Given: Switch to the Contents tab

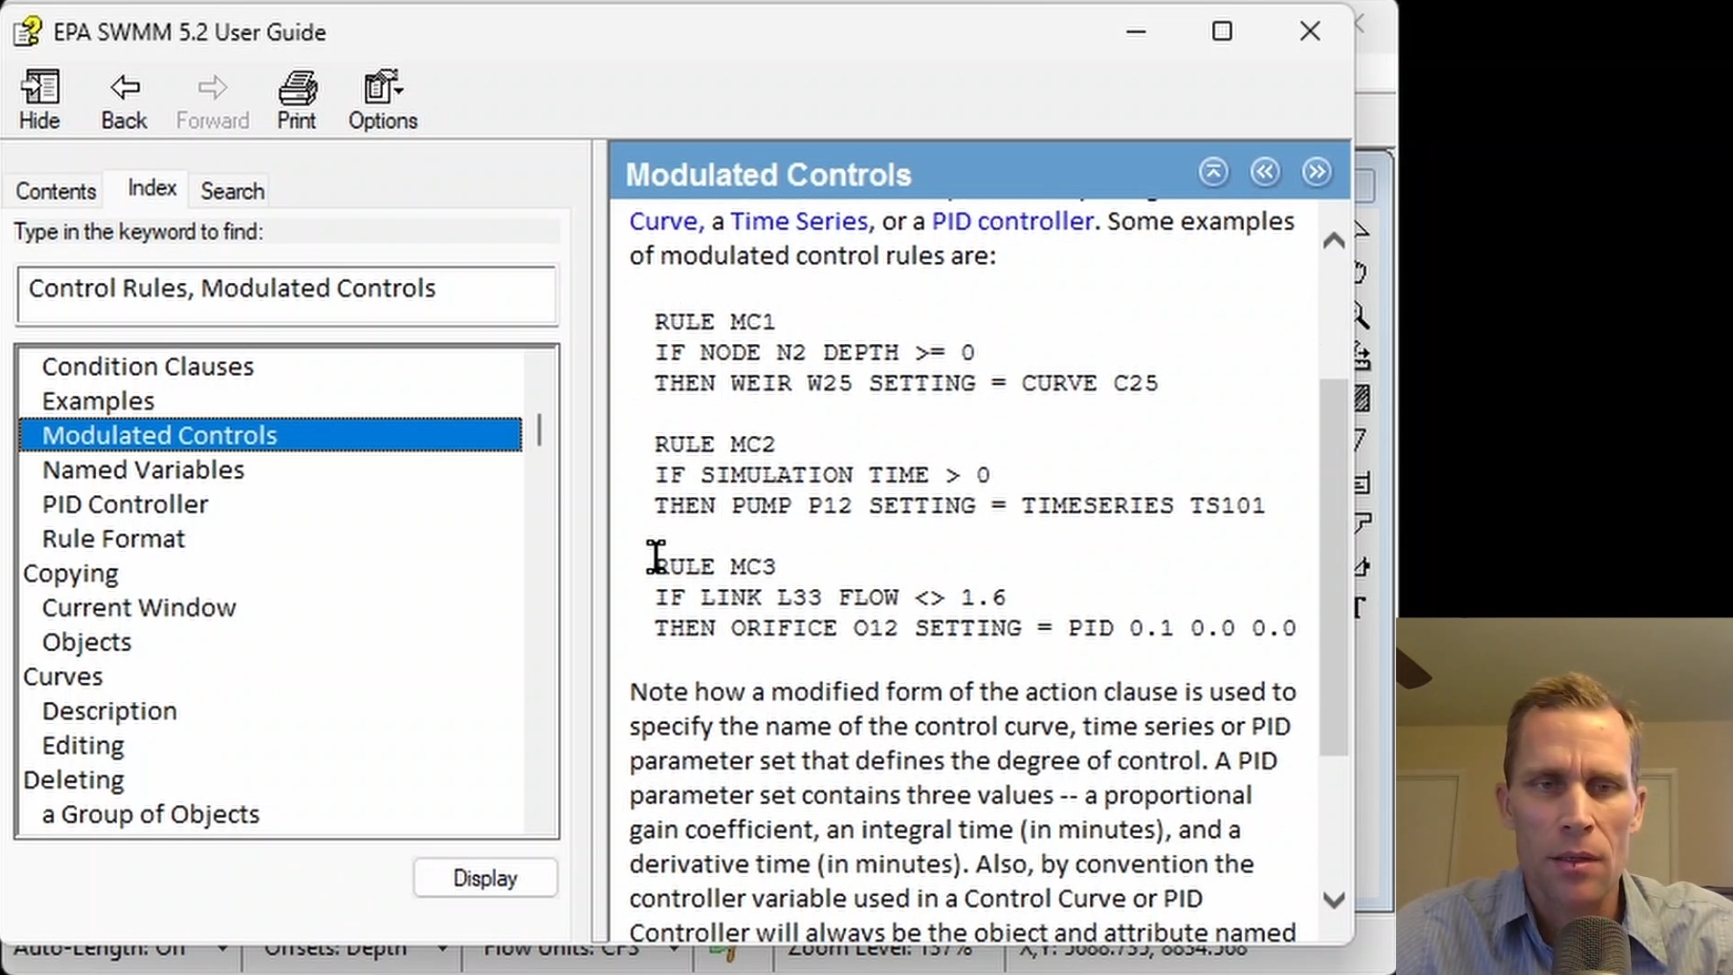Looking at the screenshot, I should click(56, 191).
